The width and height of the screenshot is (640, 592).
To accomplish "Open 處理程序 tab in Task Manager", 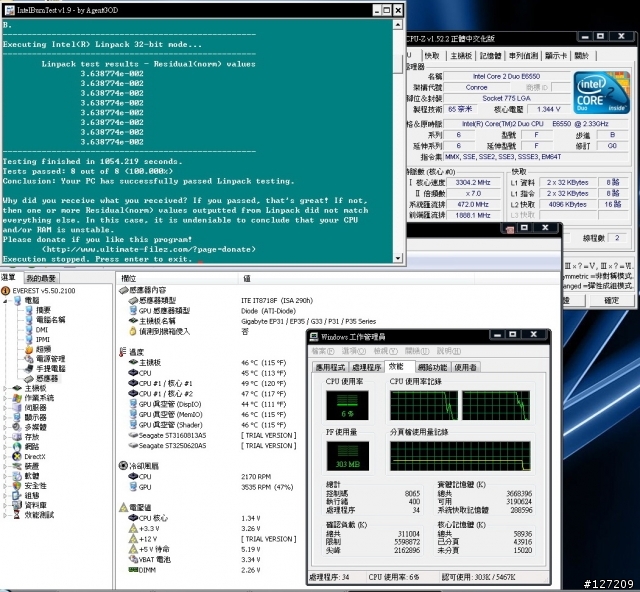I will click(x=366, y=367).
